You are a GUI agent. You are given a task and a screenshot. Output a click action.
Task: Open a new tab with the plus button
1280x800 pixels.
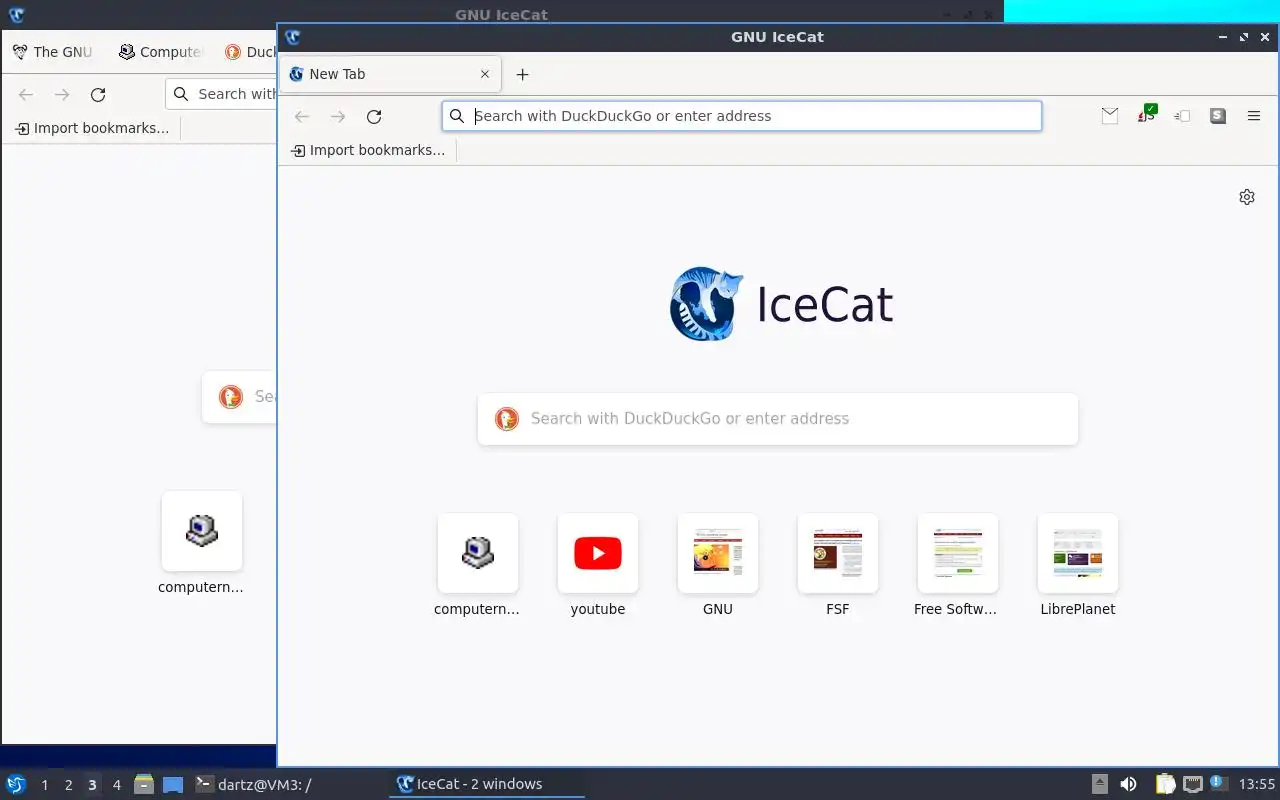[x=522, y=74]
